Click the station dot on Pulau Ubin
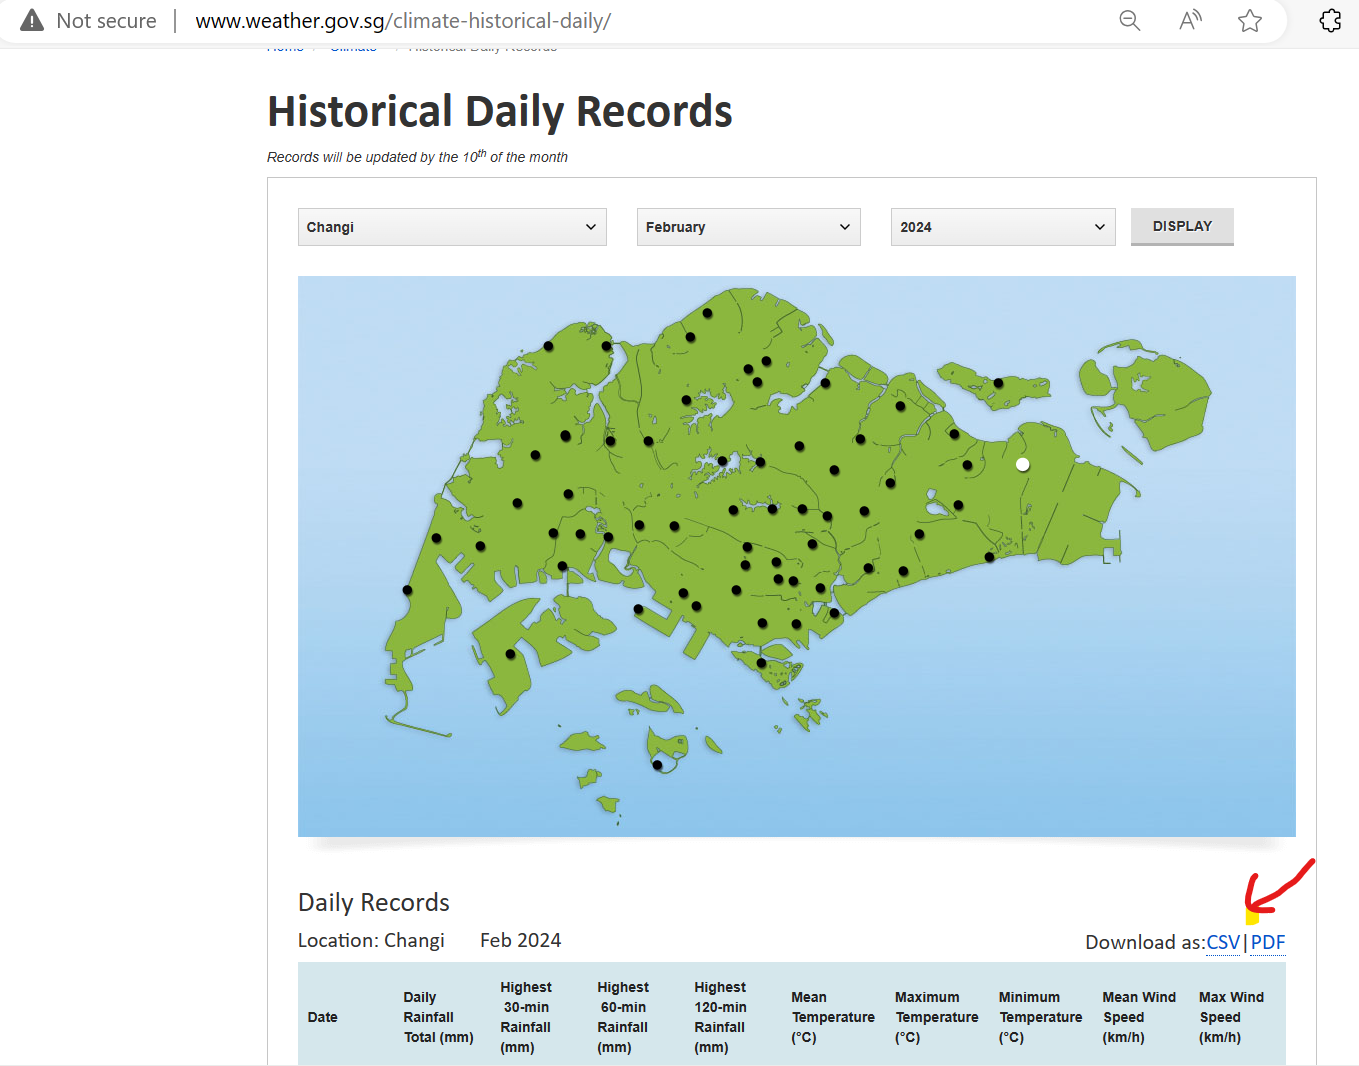The image size is (1359, 1066). 998,383
